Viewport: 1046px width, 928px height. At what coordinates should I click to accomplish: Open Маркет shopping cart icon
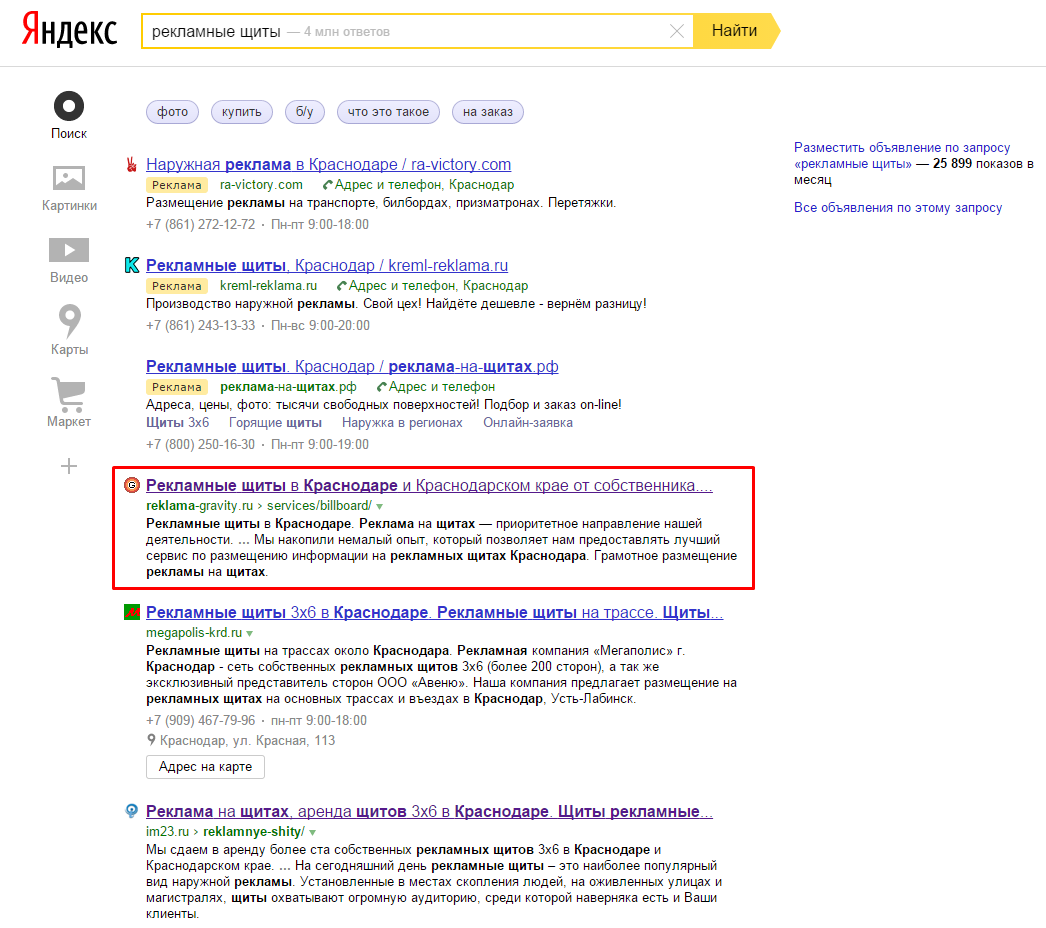(x=69, y=402)
